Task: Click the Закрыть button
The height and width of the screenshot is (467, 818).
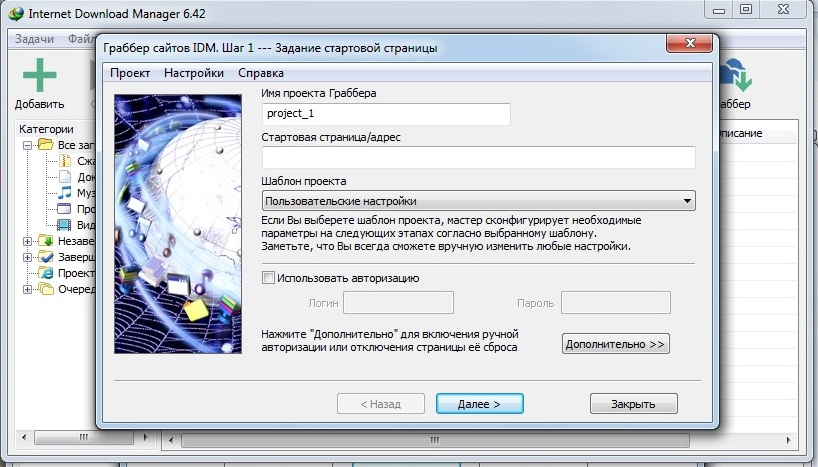Action: (633, 404)
